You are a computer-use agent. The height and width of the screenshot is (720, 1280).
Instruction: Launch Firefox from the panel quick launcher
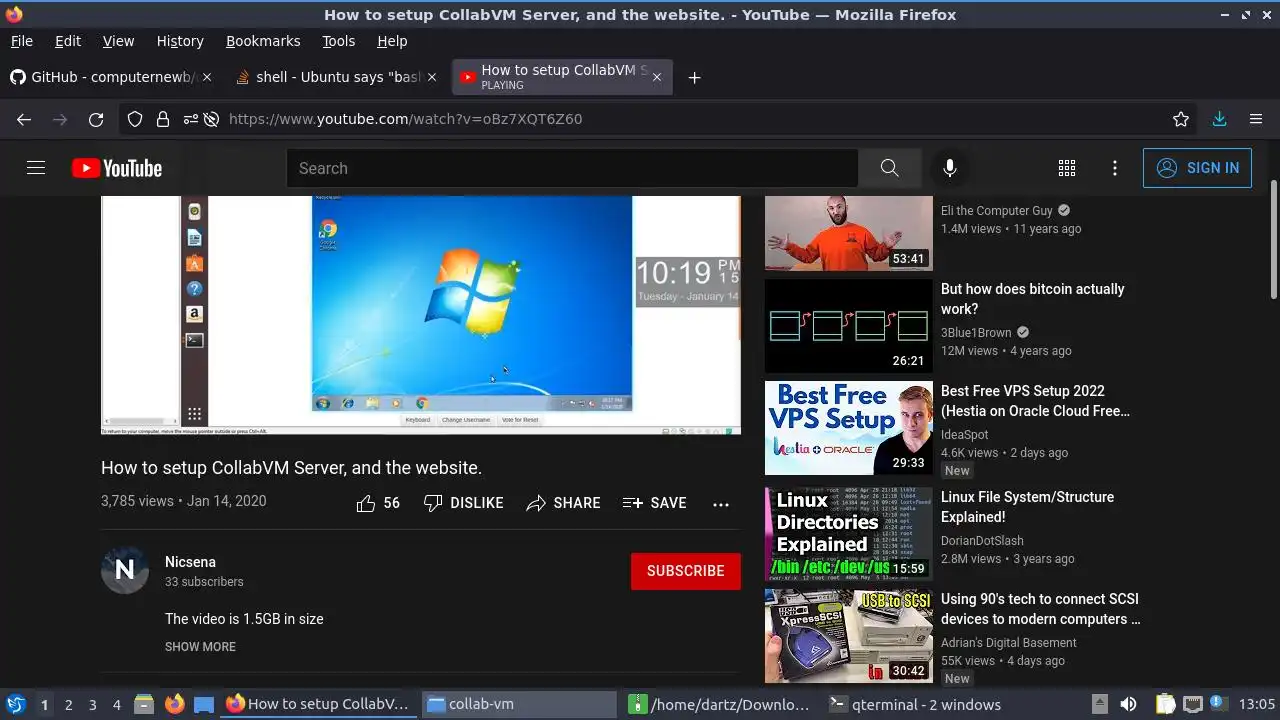[x=174, y=704]
